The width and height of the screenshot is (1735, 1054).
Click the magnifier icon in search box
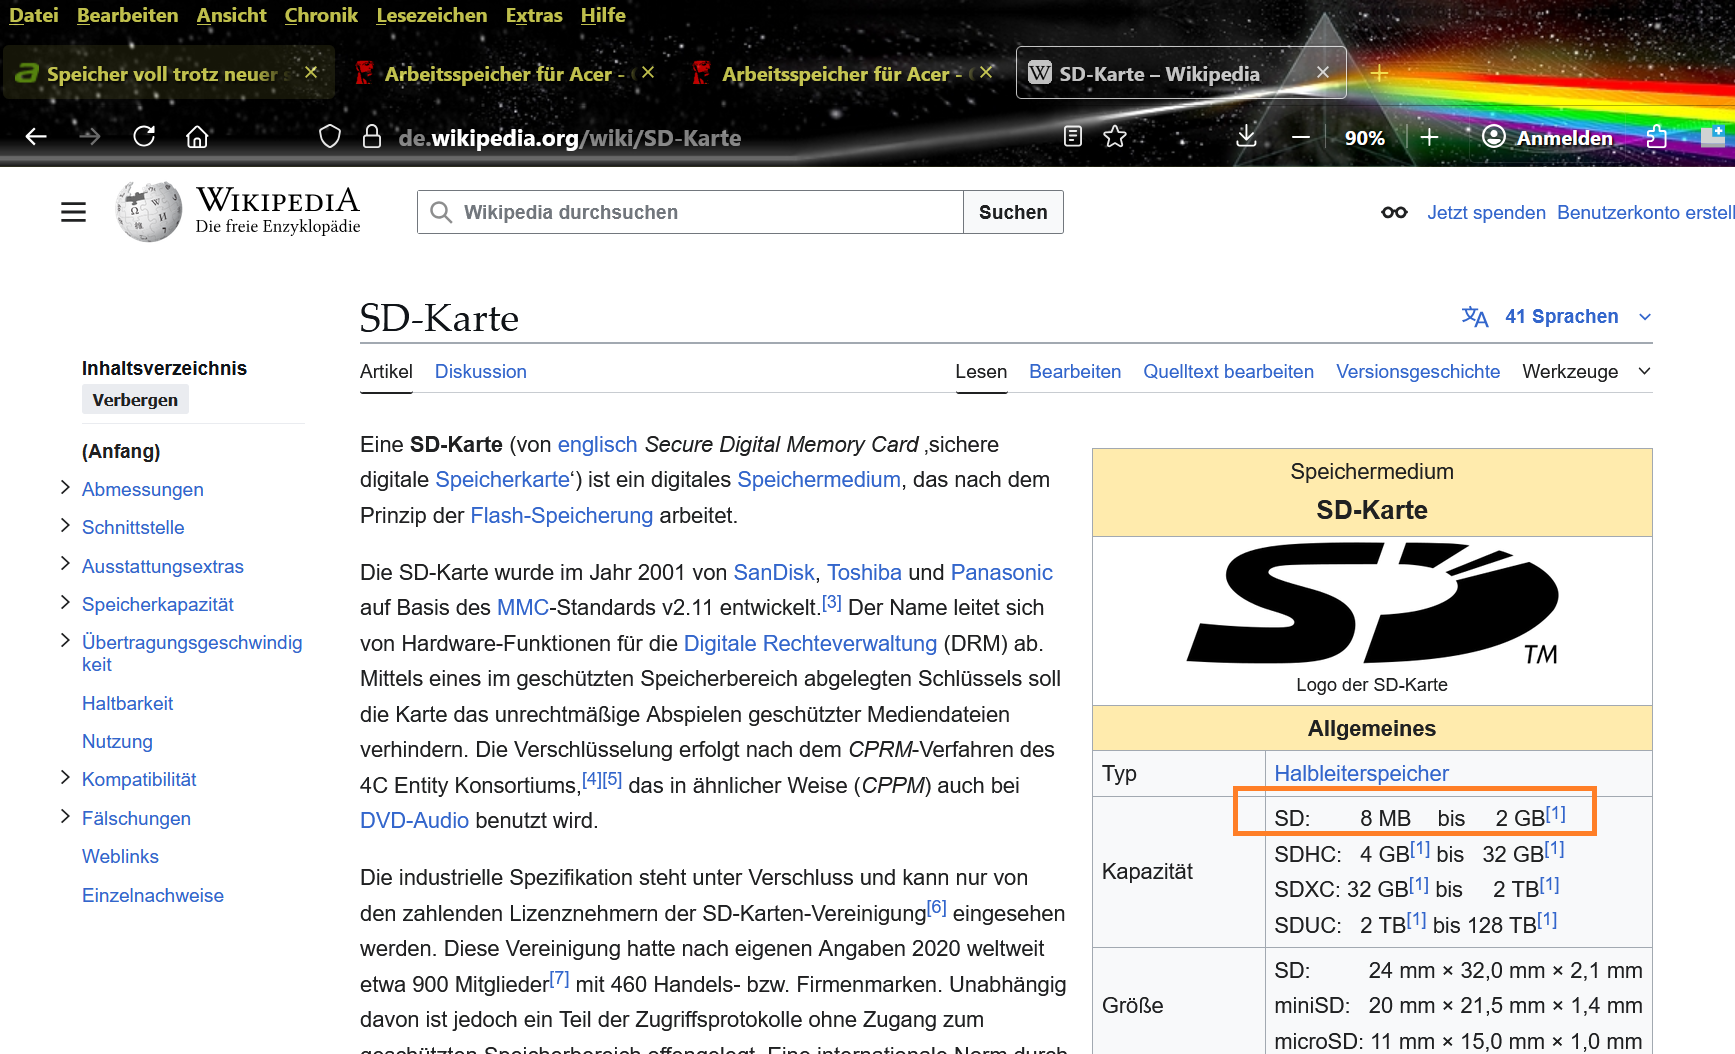click(440, 212)
